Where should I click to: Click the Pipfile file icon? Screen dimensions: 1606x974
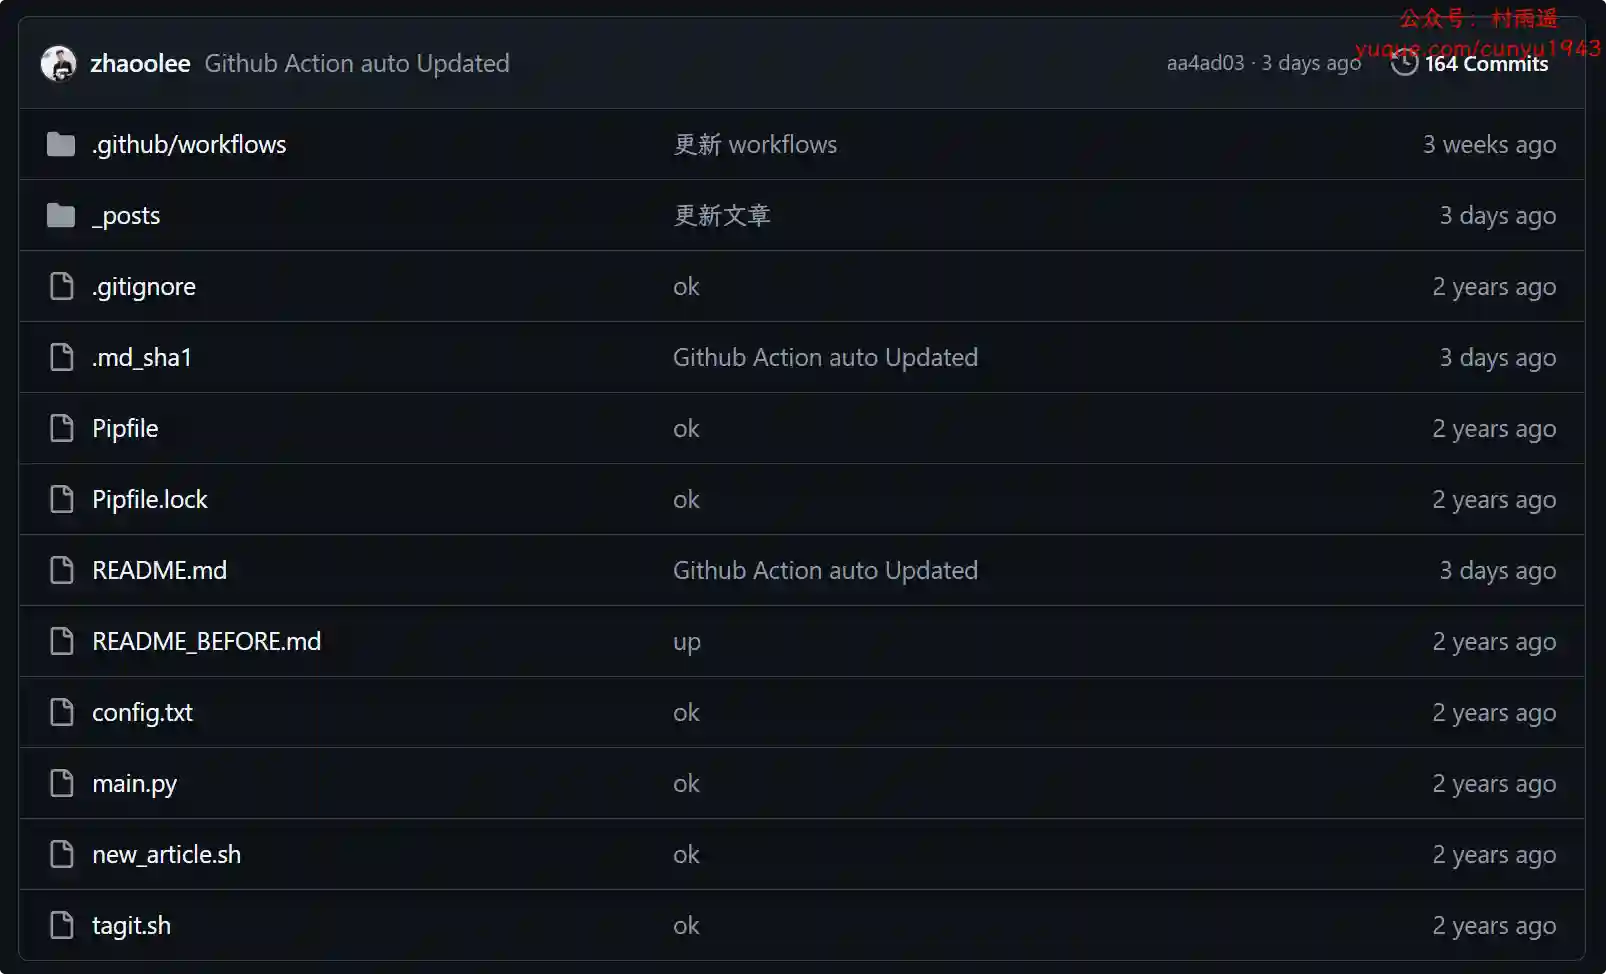(x=61, y=428)
